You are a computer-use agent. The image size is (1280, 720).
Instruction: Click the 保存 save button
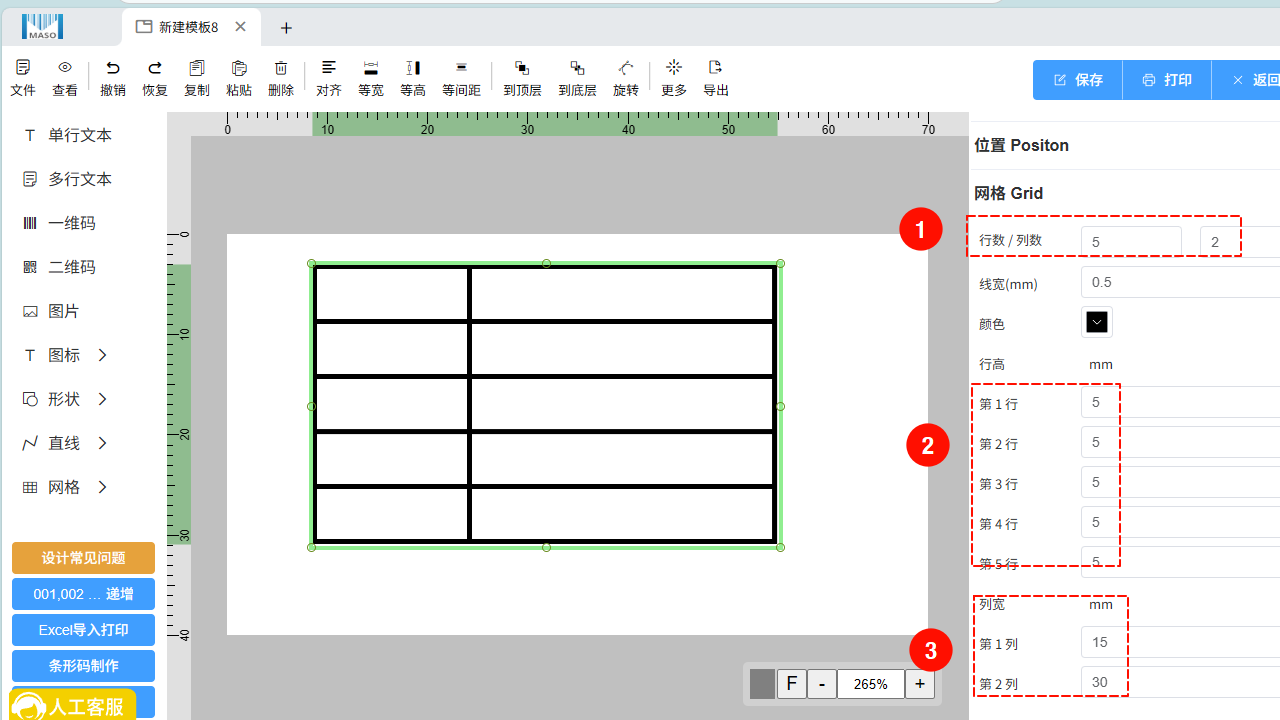1077,80
